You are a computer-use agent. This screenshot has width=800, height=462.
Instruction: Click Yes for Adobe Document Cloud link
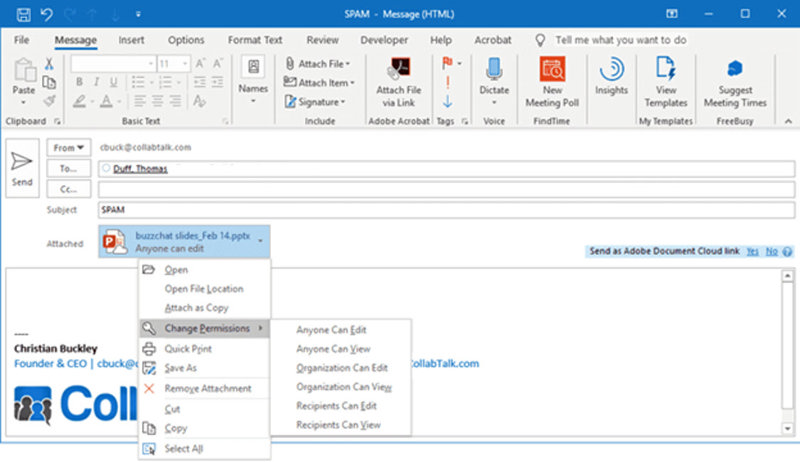(752, 251)
